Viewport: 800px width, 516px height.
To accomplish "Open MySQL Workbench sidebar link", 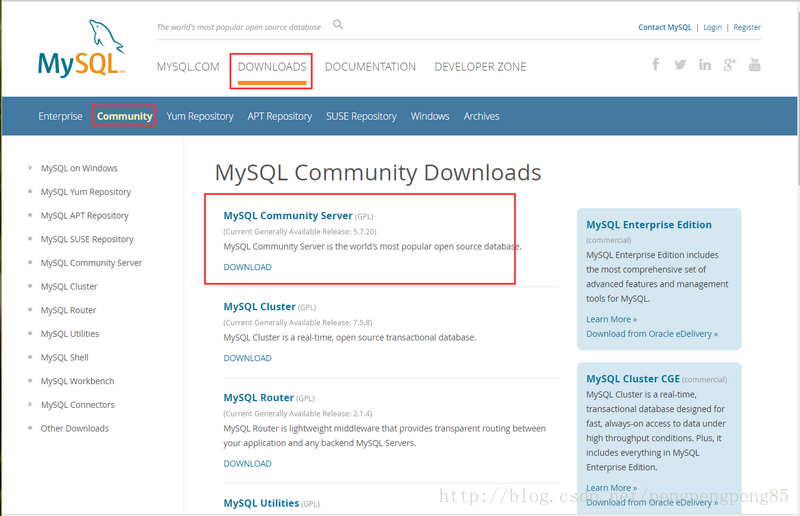I will point(78,381).
